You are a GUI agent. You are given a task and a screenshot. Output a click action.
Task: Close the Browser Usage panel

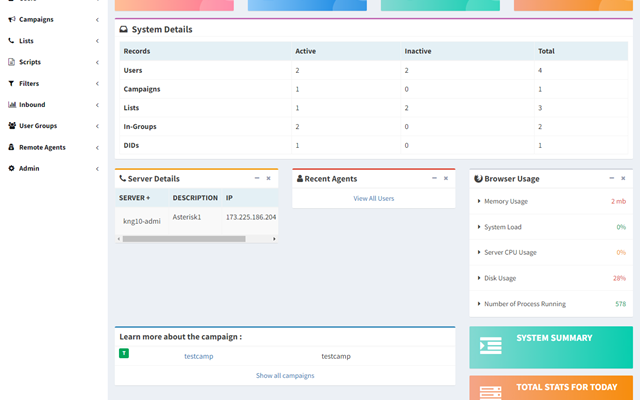pyautogui.click(x=623, y=178)
